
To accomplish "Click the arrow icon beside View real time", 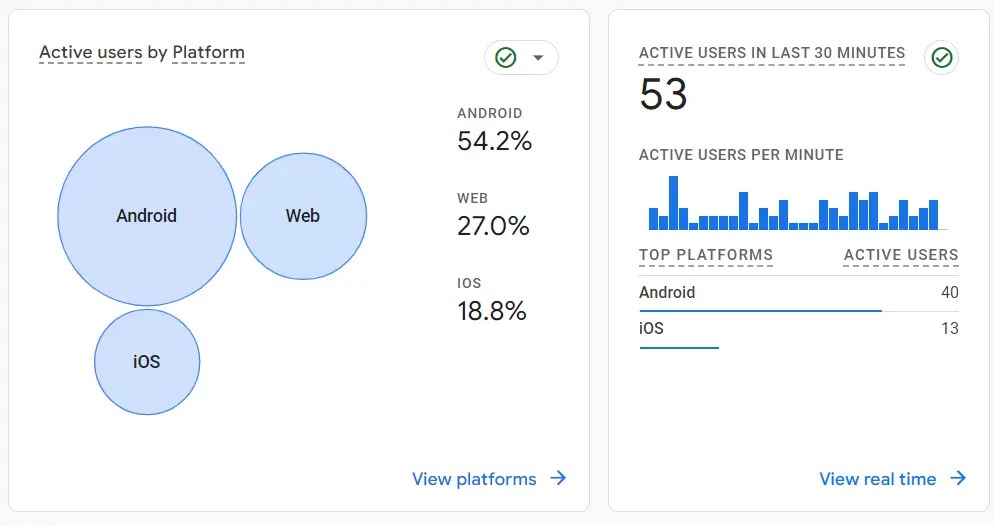I will [x=958, y=478].
